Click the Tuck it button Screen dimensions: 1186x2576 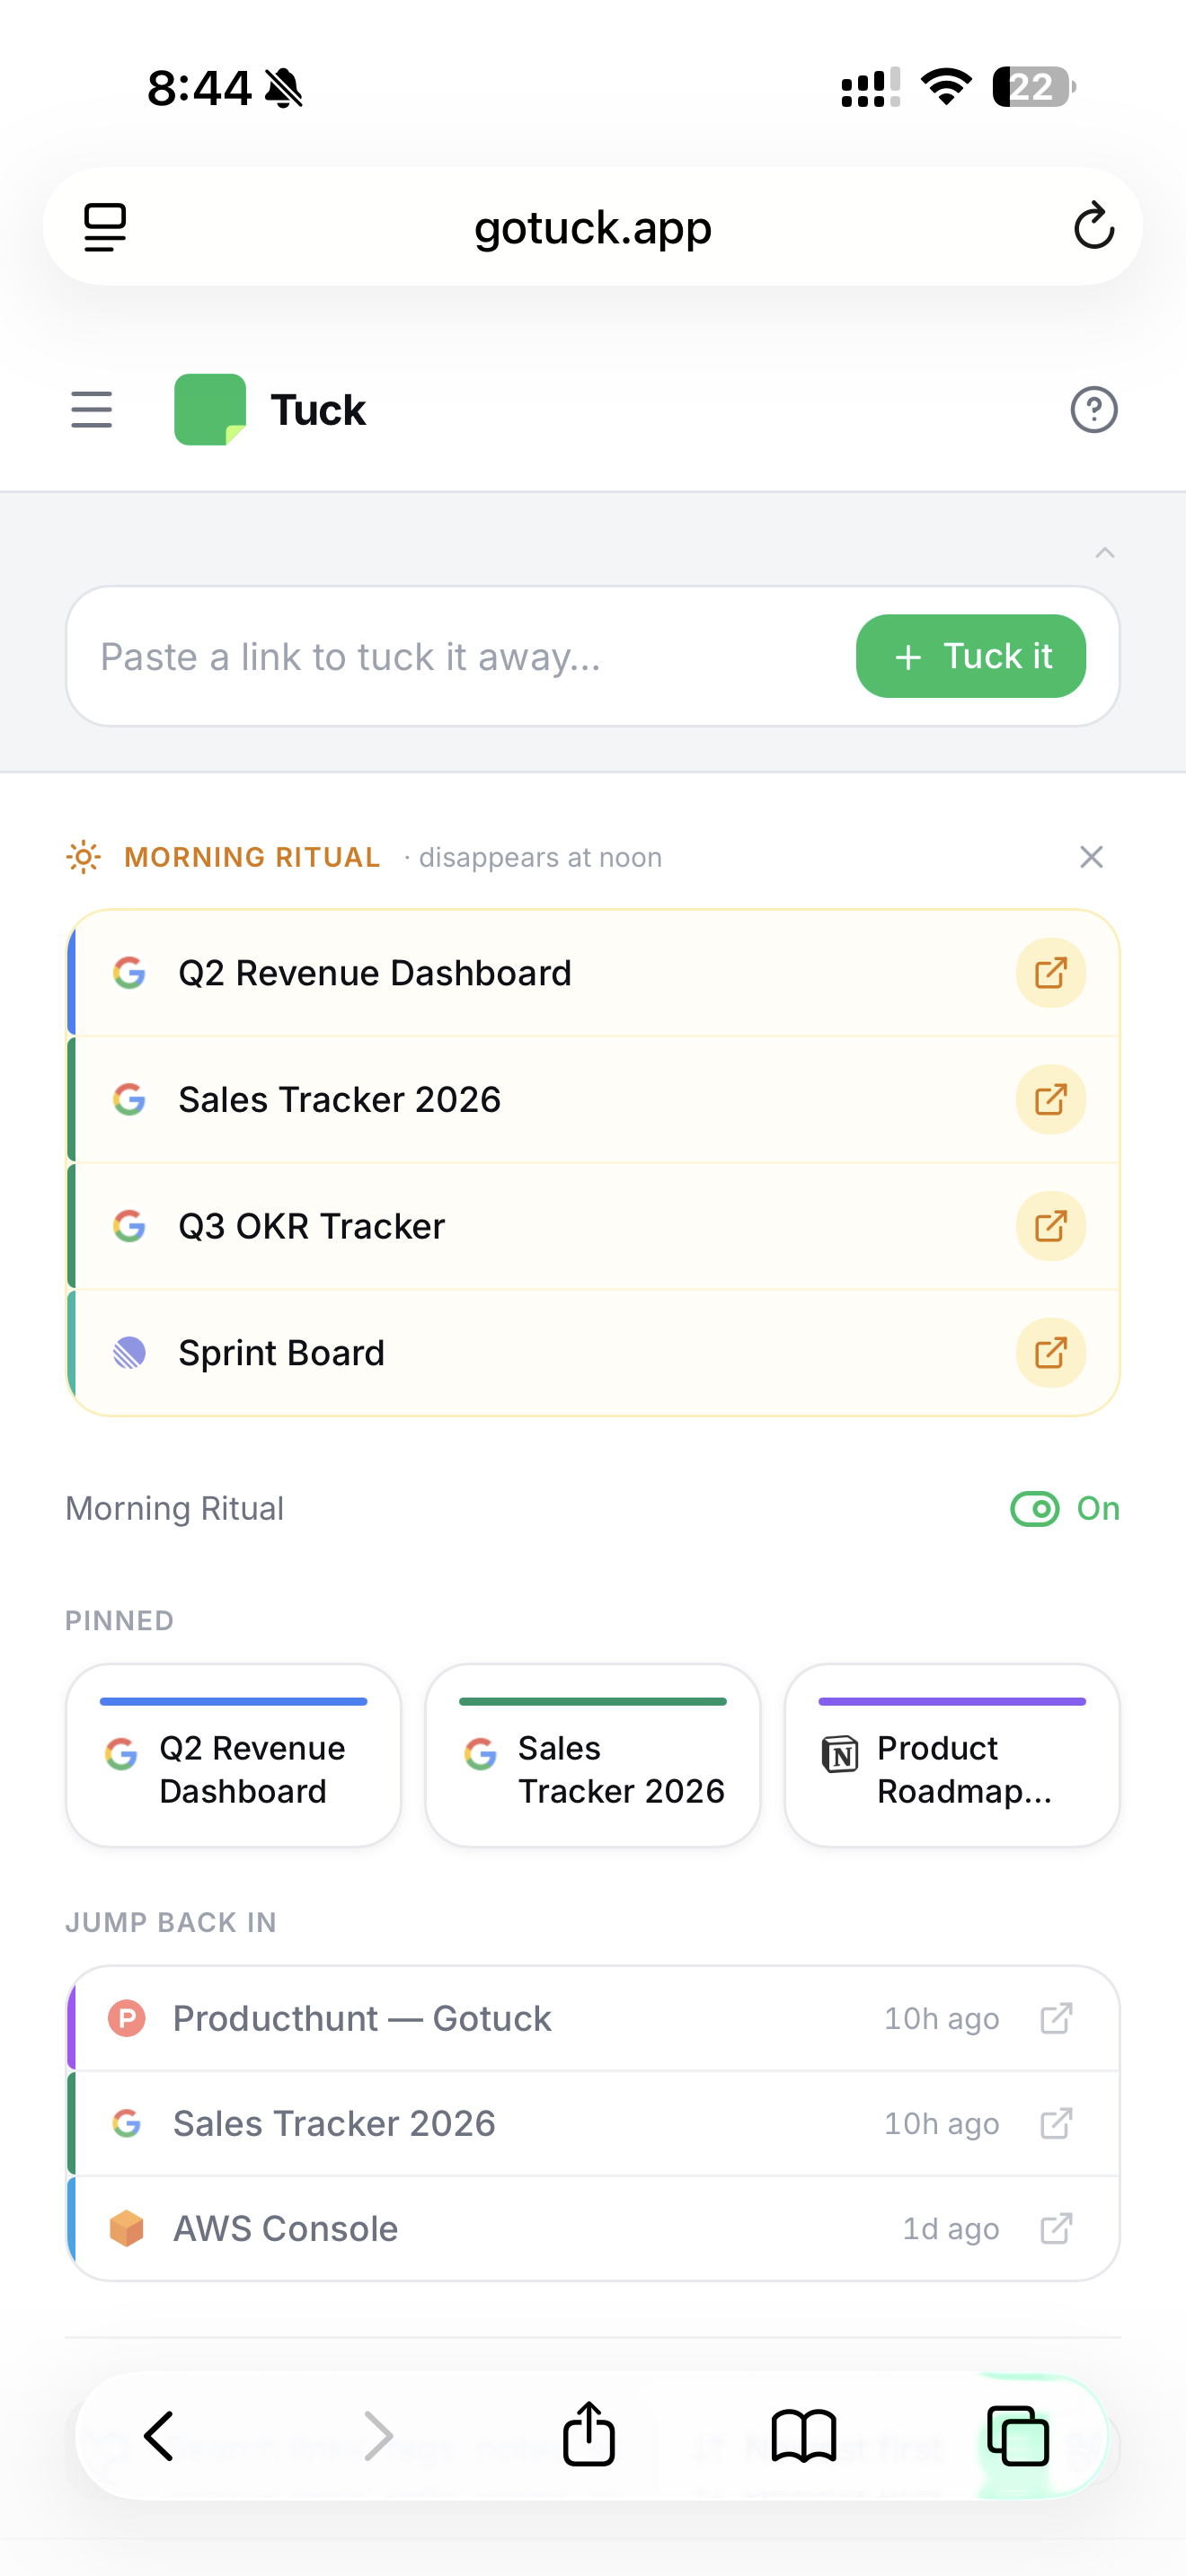(971, 656)
